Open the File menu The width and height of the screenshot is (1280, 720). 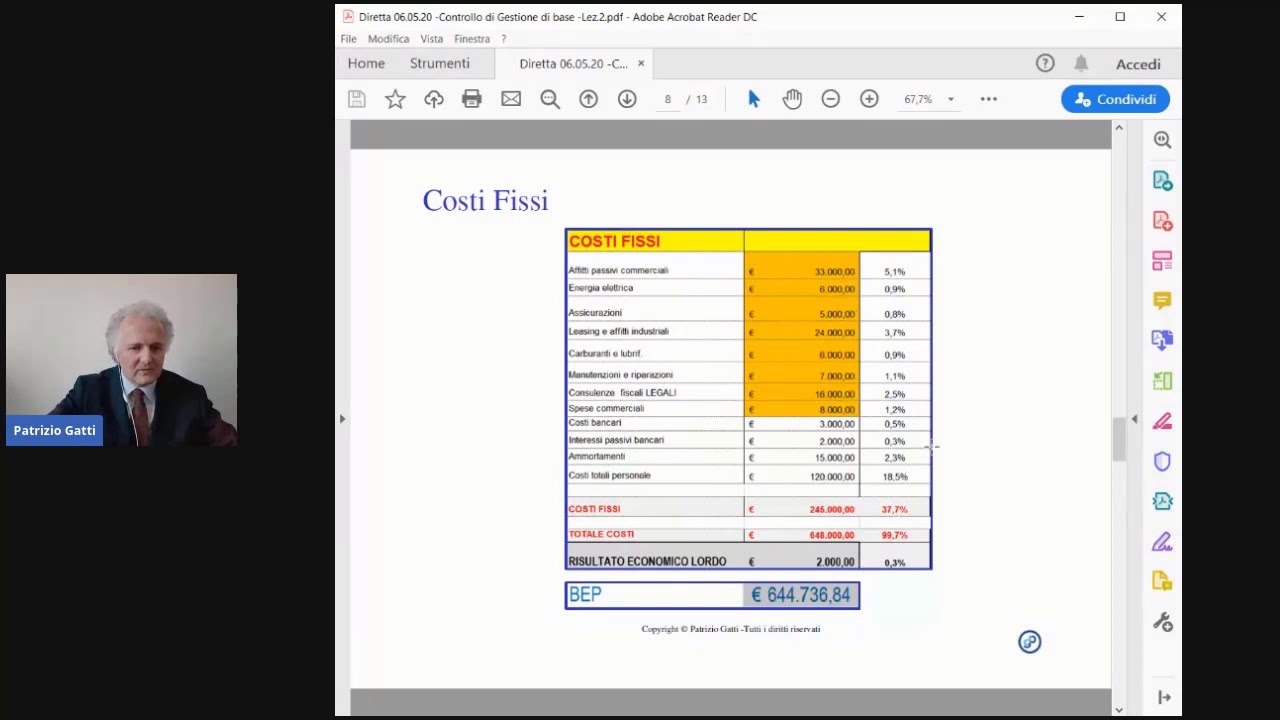tap(348, 39)
